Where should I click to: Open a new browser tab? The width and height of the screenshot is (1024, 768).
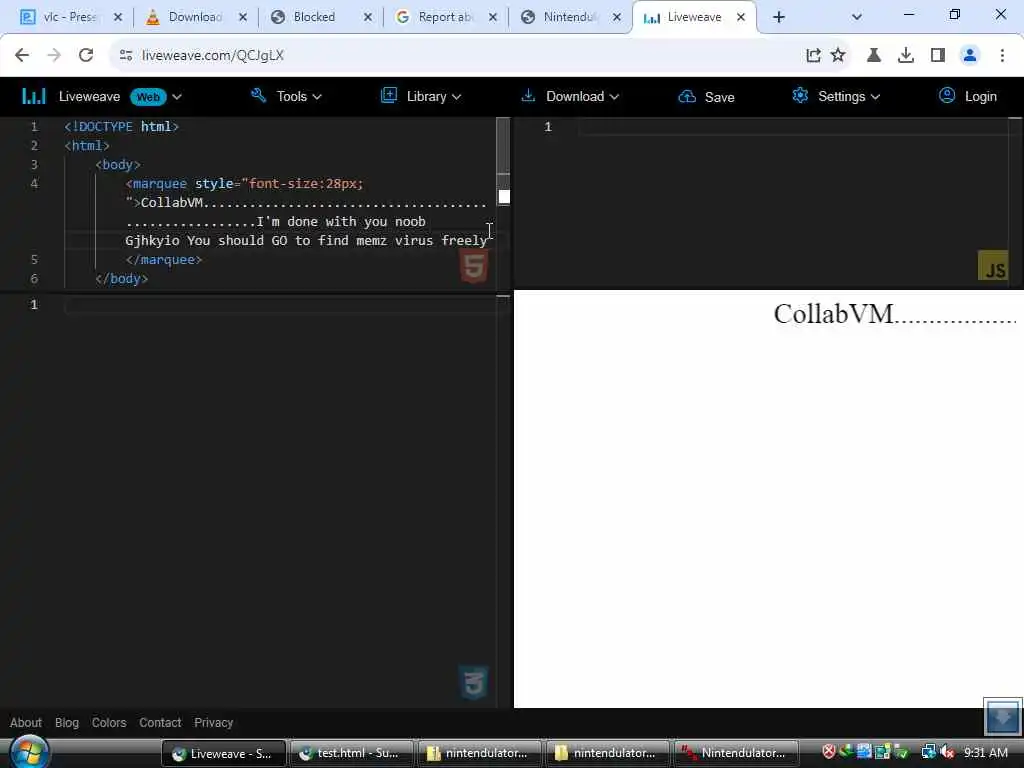[778, 17]
